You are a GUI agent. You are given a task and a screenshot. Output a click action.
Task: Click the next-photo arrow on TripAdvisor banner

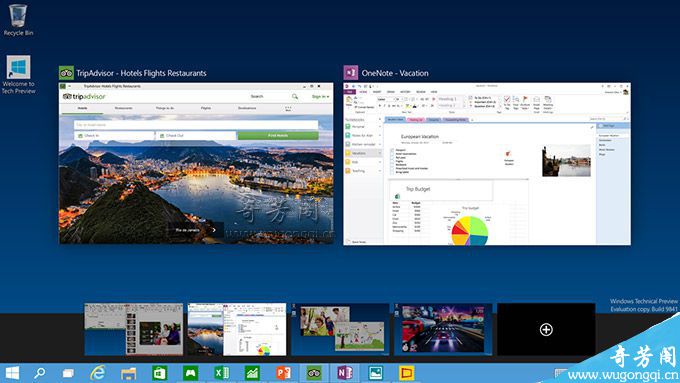pyautogui.click(x=214, y=230)
